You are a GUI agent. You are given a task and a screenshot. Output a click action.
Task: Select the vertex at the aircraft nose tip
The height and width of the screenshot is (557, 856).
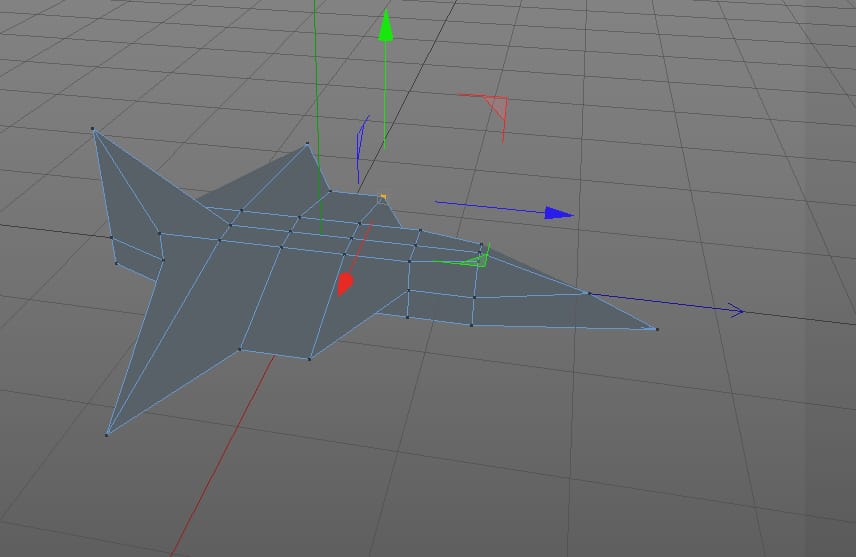657,329
